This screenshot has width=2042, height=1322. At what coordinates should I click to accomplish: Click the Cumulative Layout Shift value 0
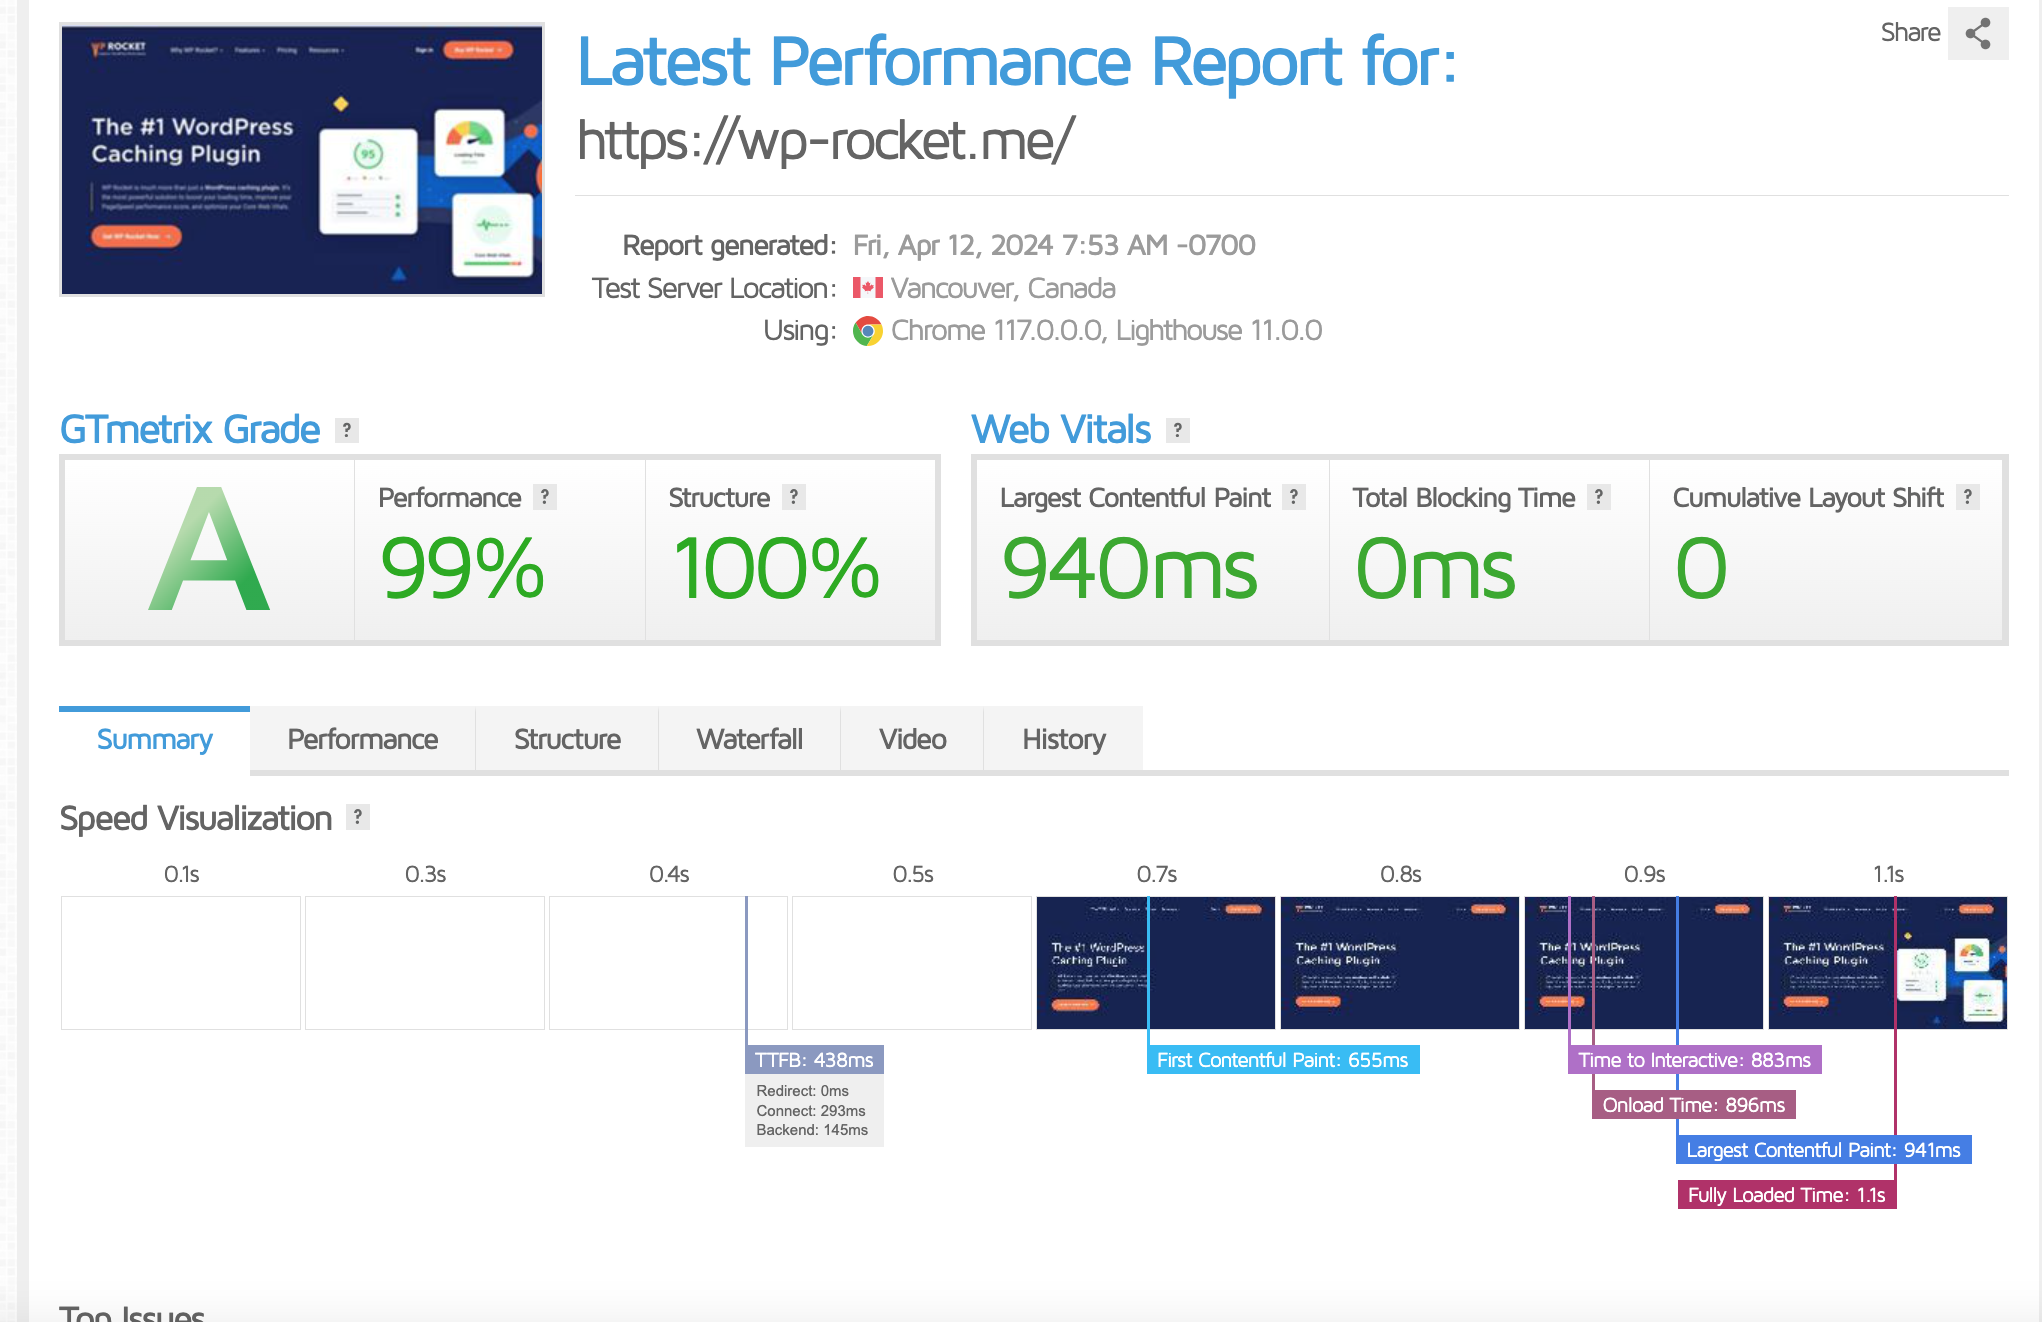(1701, 568)
